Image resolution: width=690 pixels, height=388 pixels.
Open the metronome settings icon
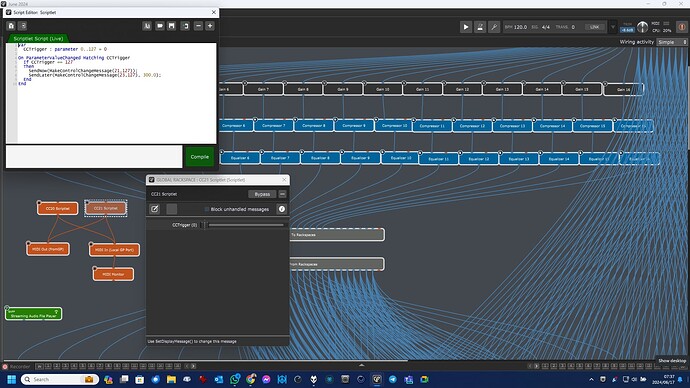[480, 27]
